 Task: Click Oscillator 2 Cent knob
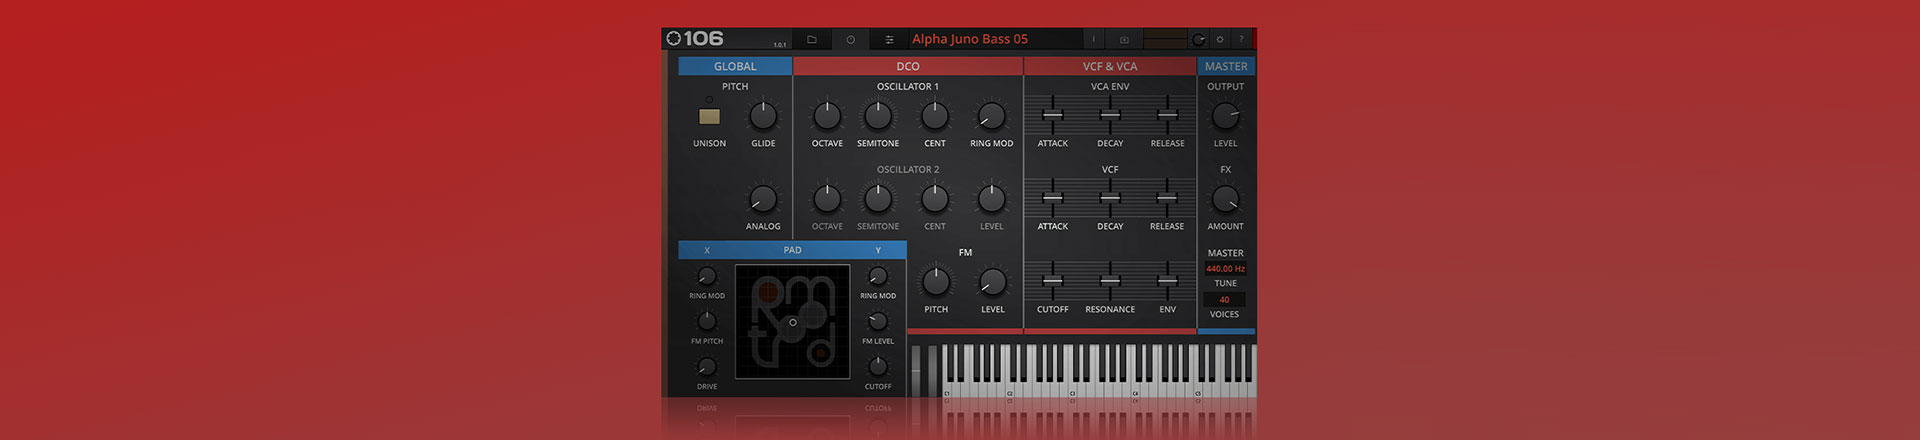click(x=935, y=199)
